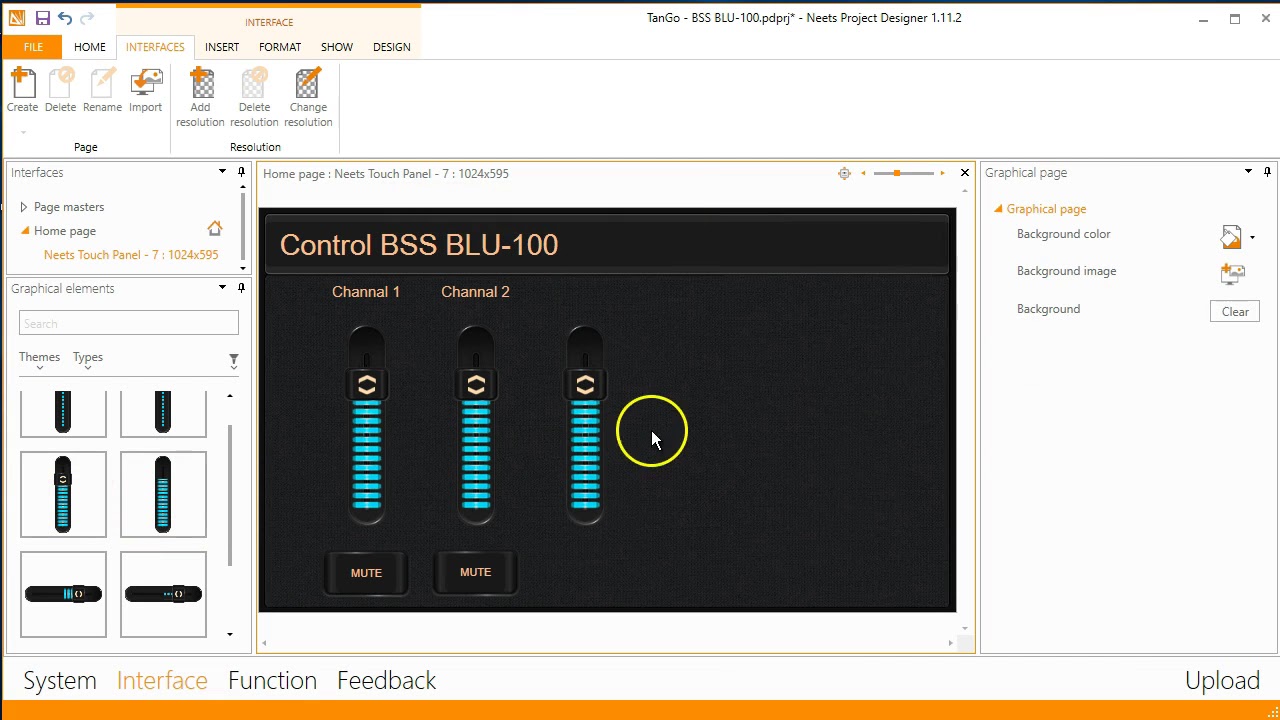
Task: Select vertical fader thumbnail with knob
Action: [x=63, y=494]
